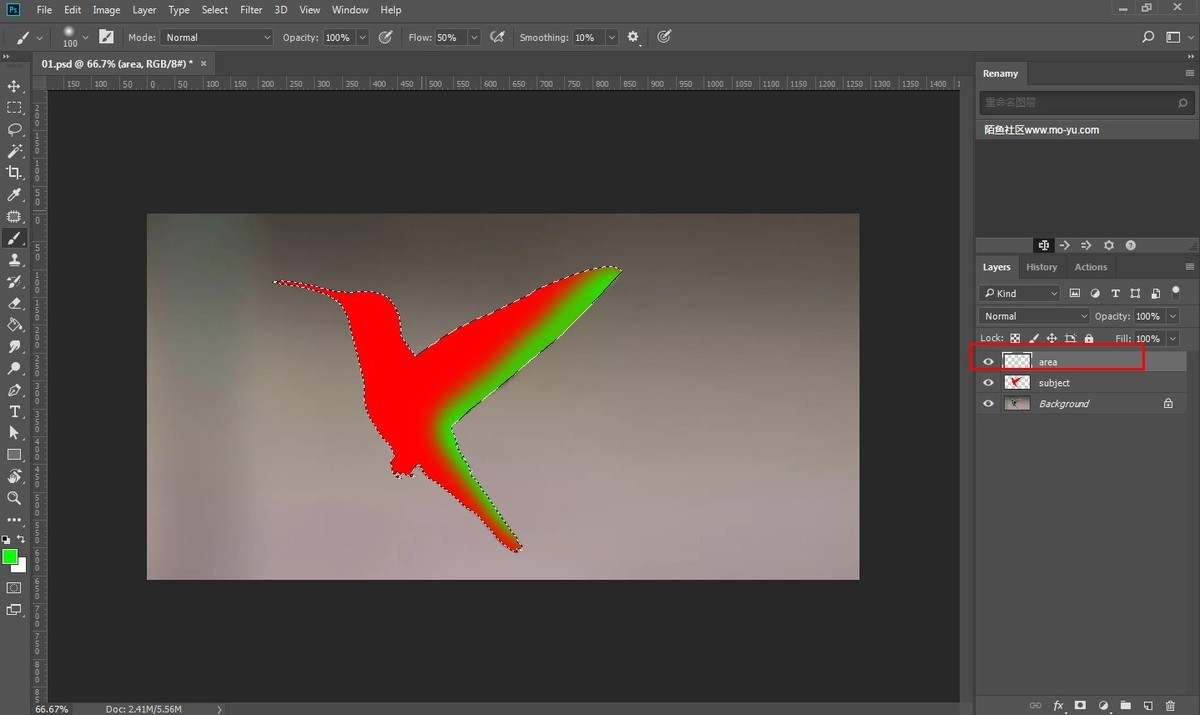
Task: Select the Move tool
Action: click(x=14, y=87)
